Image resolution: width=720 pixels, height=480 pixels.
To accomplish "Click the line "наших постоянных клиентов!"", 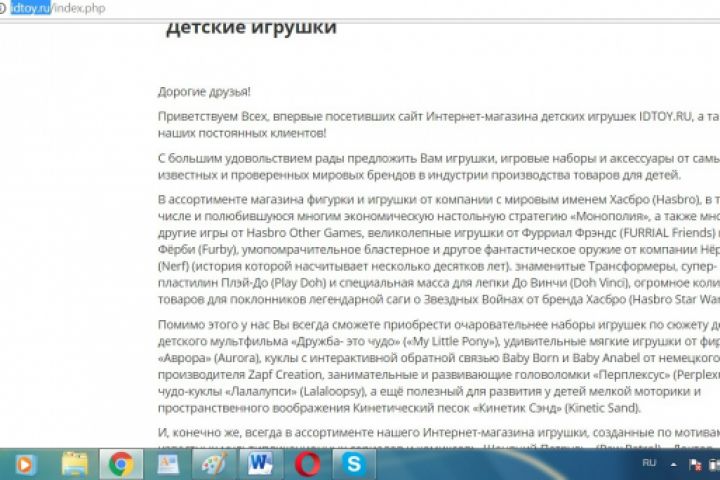I will pos(242,133).
